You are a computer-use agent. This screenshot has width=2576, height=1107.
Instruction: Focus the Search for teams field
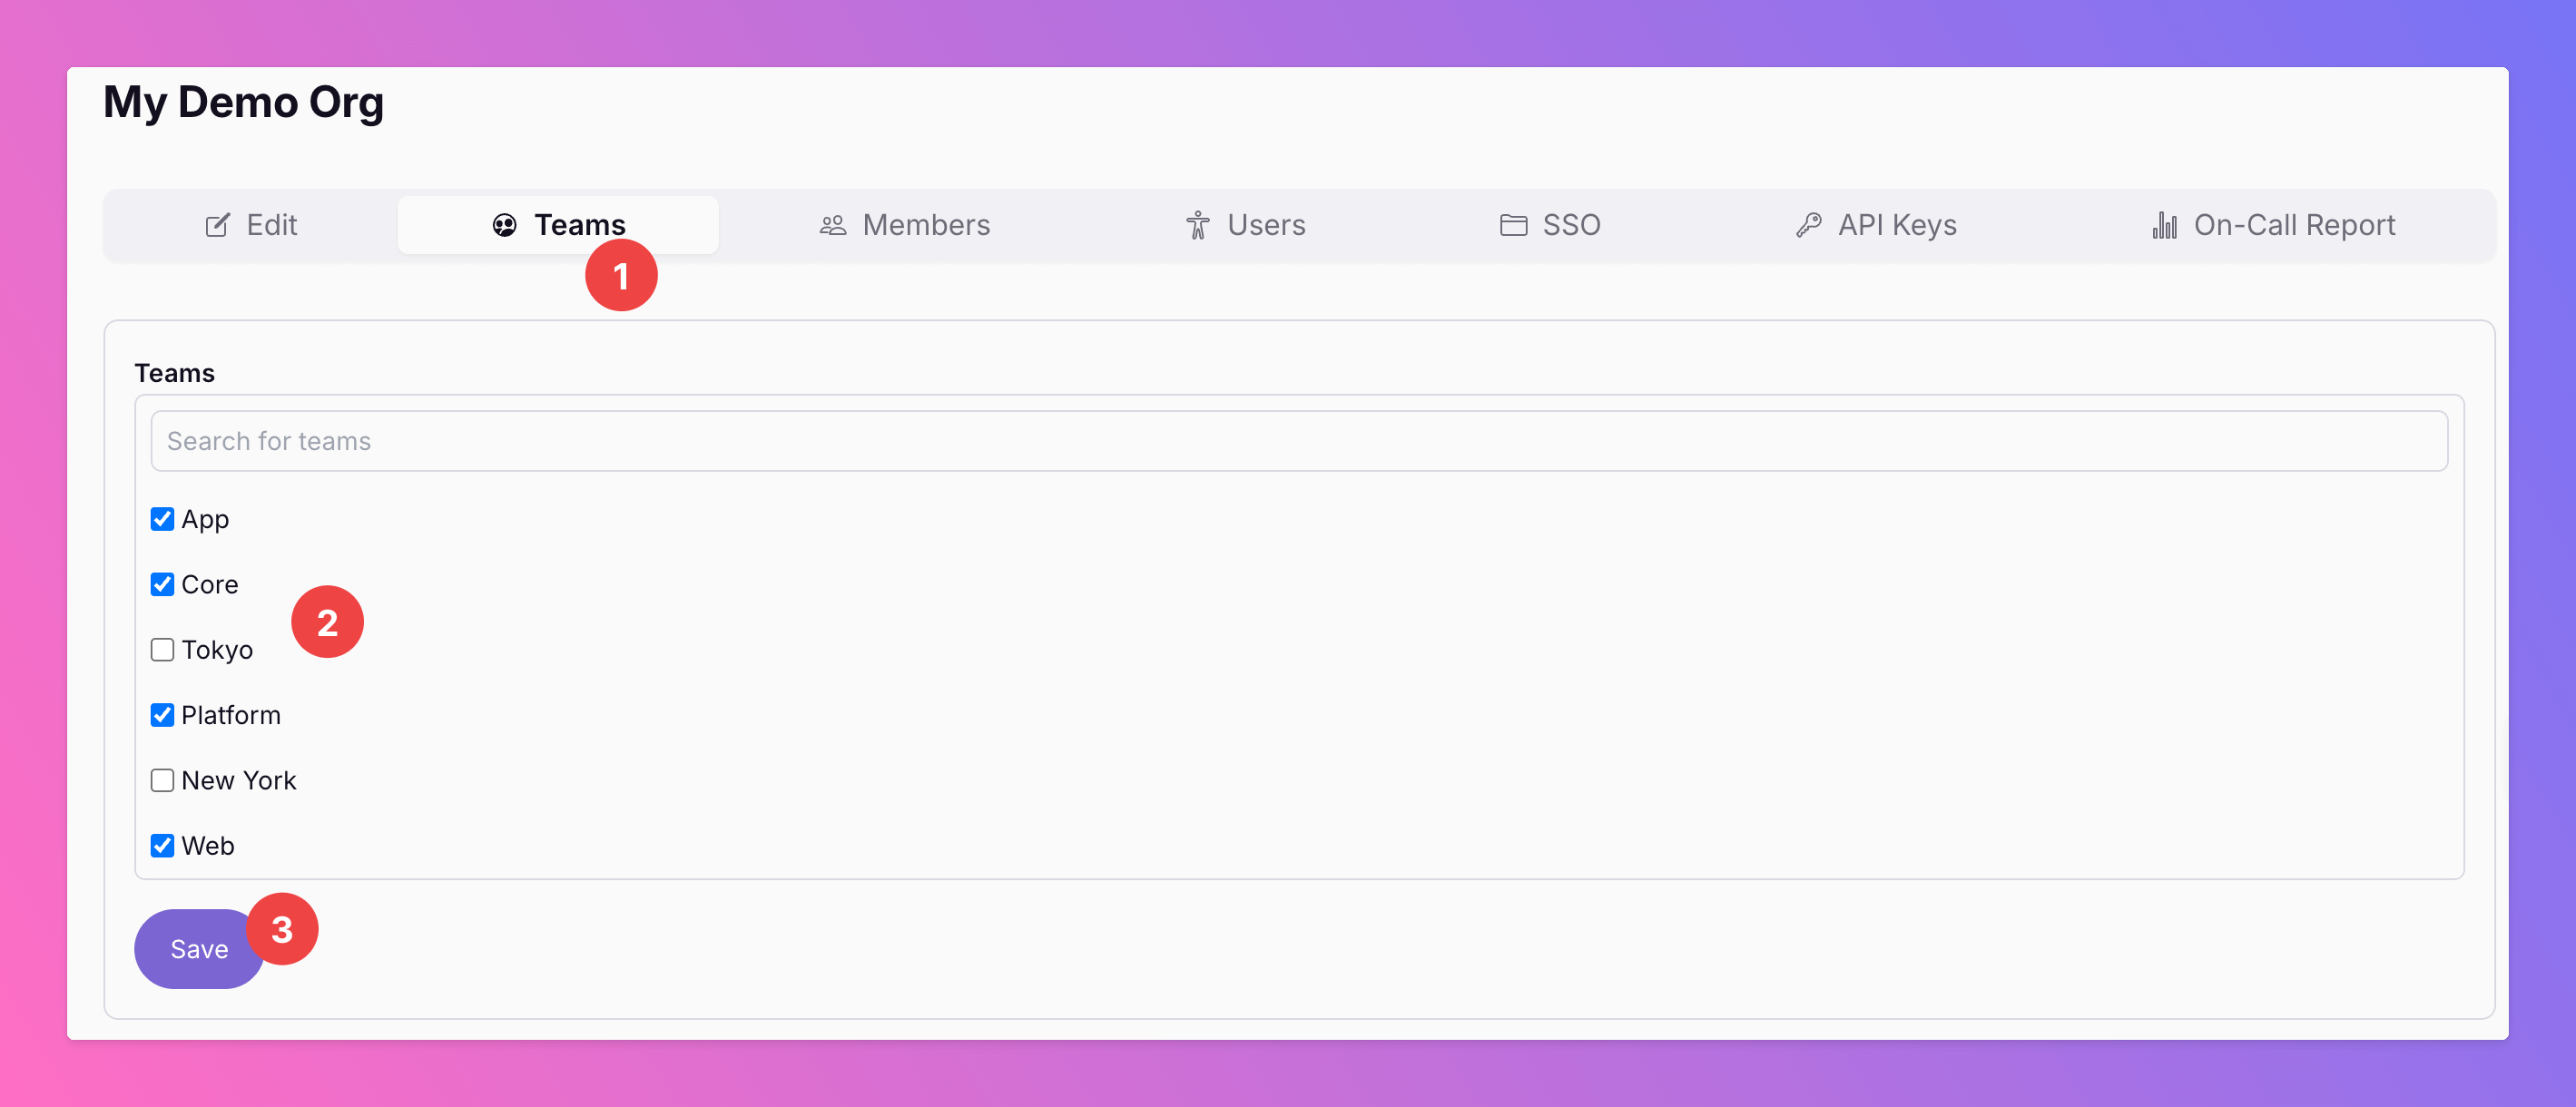pos(1298,441)
